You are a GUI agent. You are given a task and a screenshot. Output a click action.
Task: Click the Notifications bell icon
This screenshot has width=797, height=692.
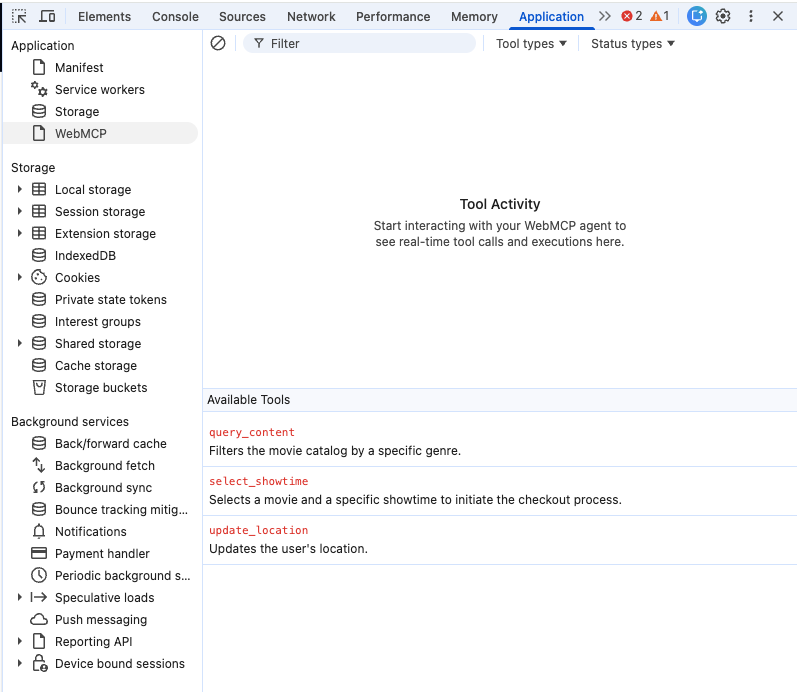(x=39, y=531)
